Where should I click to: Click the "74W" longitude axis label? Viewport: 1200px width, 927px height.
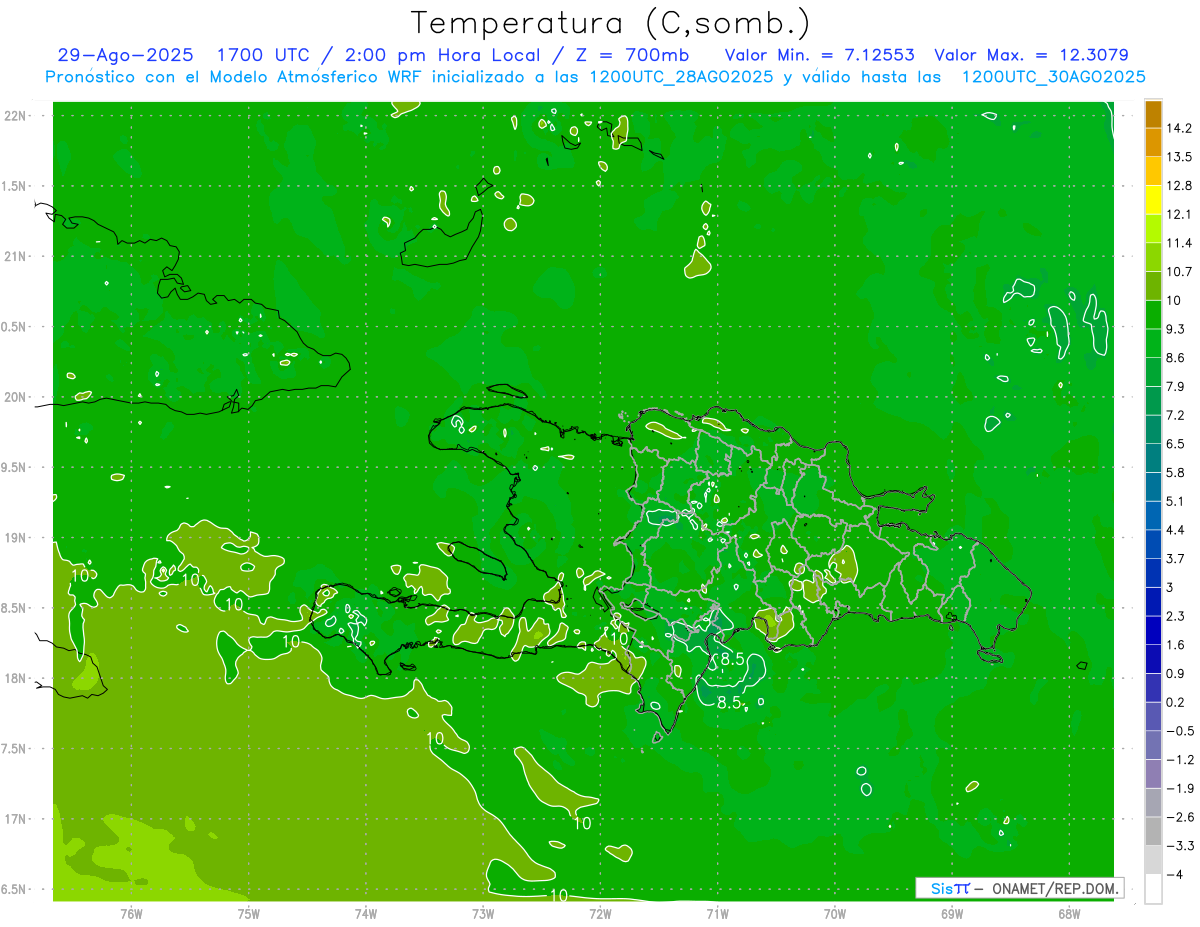click(x=366, y=914)
